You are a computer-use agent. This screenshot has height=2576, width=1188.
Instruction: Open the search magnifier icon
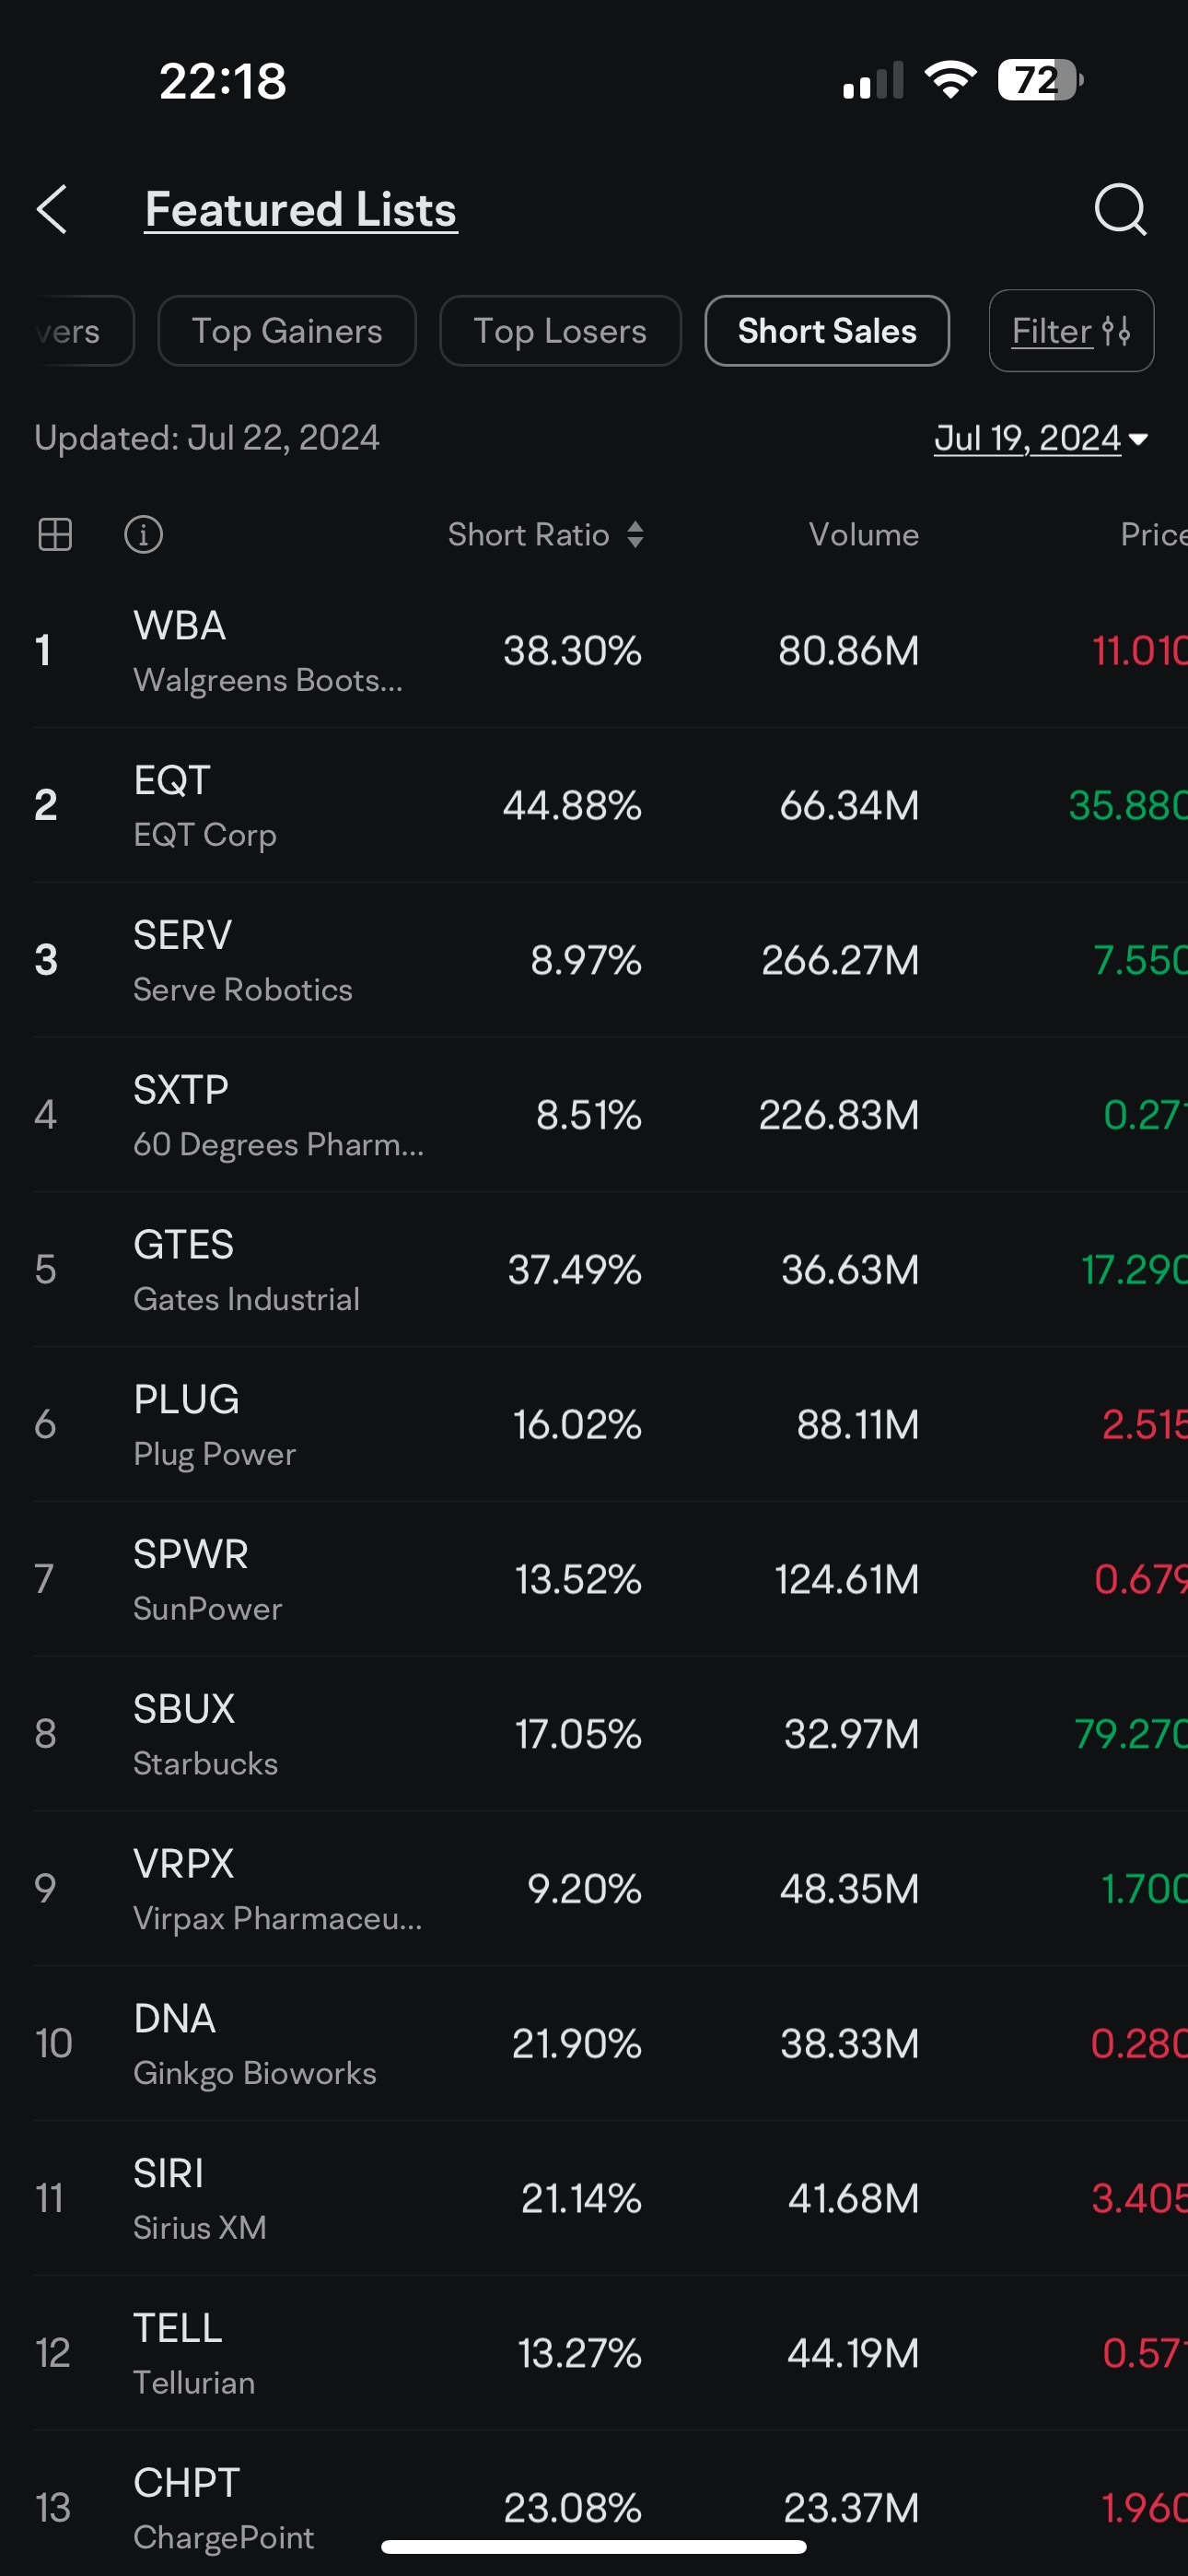click(1120, 209)
